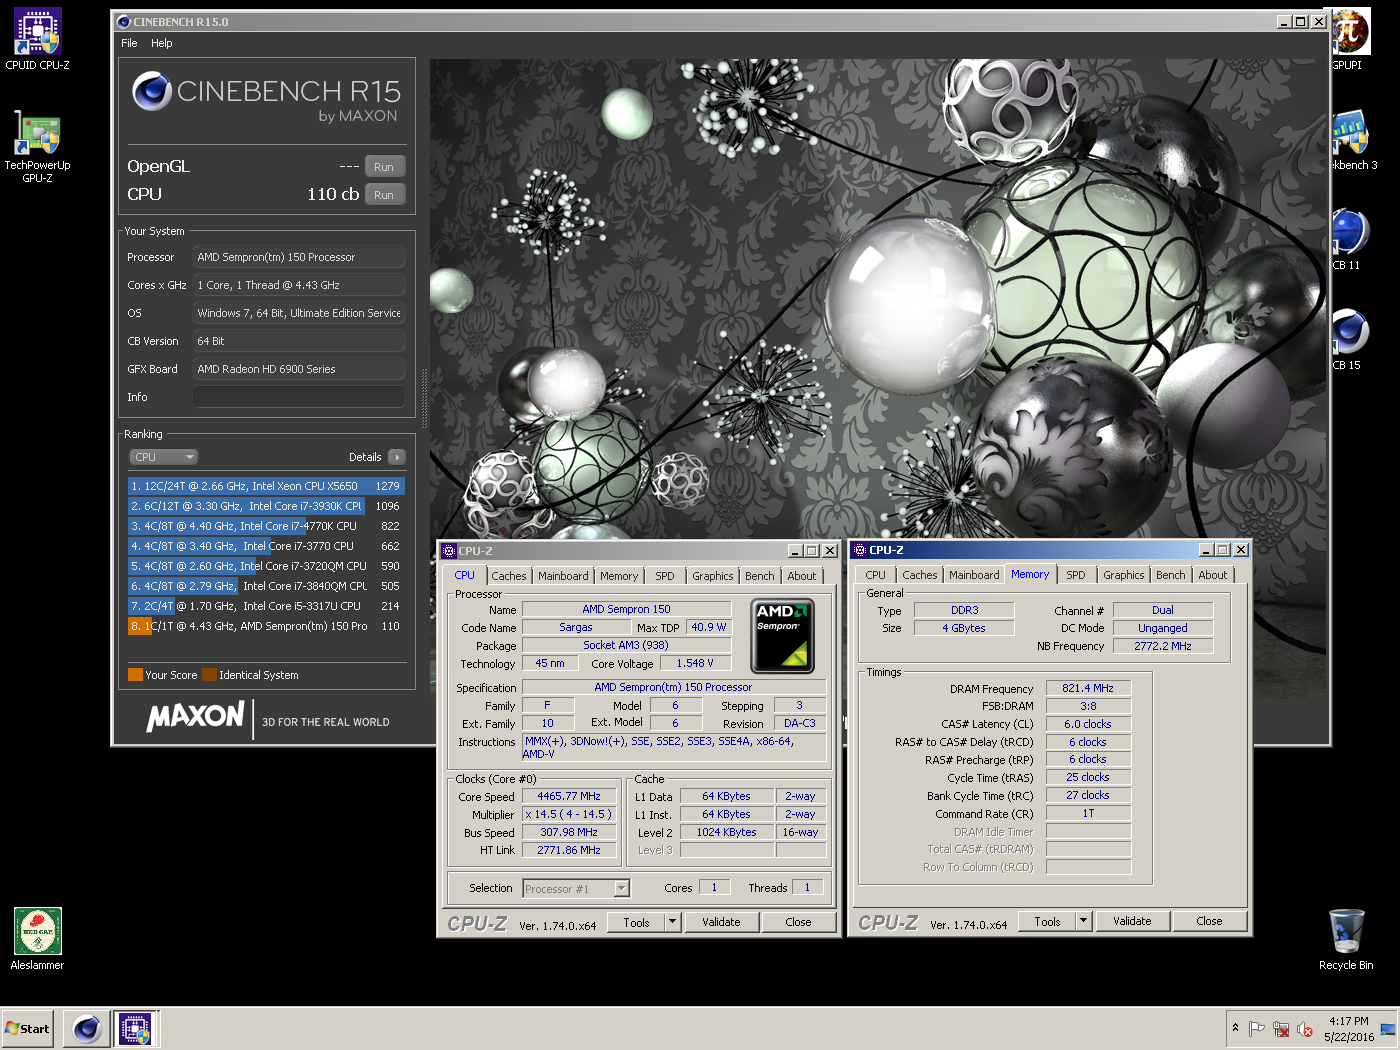Open Bench tab in right CPU-Z window
This screenshot has height=1050, width=1400.
[1171, 575]
